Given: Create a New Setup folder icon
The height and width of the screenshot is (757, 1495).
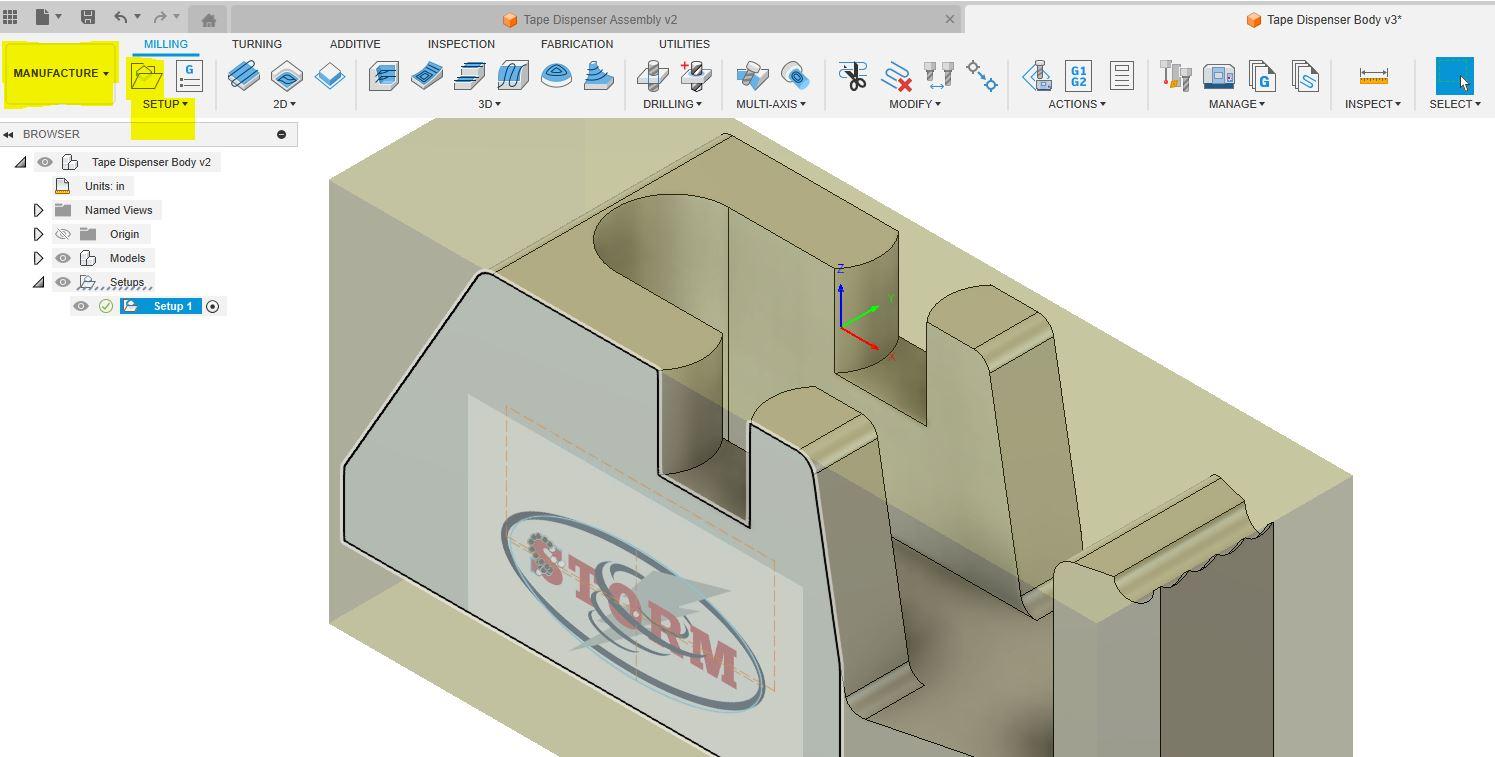Looking at the screenshot, I should pos(146,76).
